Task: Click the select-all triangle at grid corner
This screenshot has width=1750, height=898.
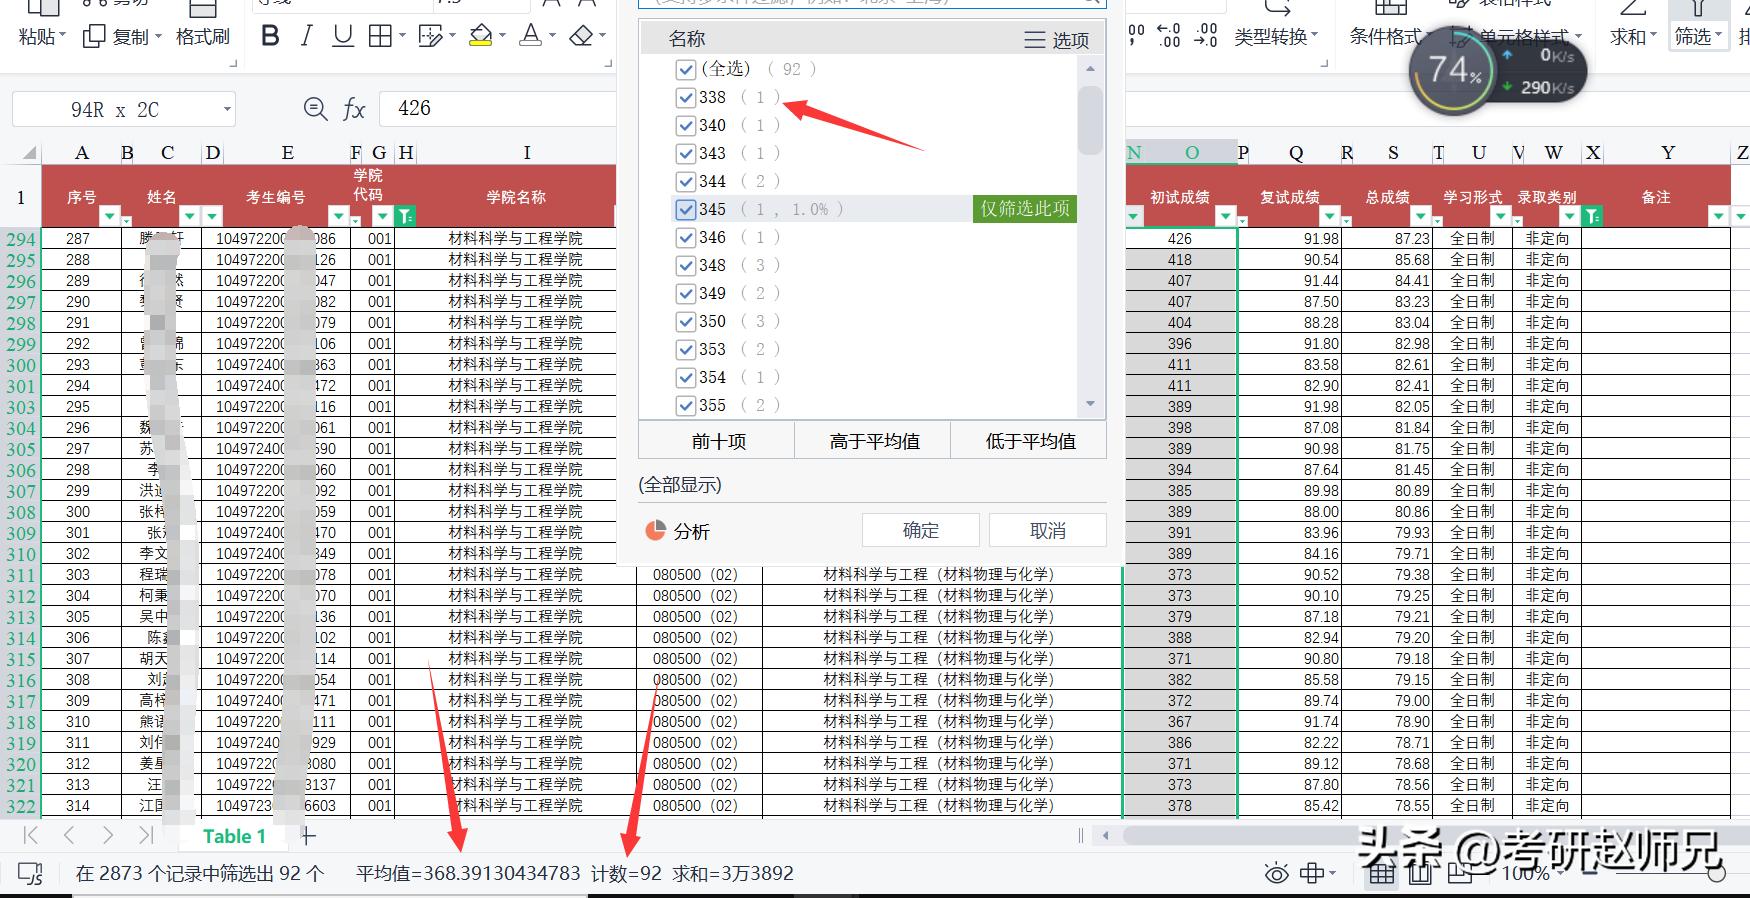Action: 30,153
